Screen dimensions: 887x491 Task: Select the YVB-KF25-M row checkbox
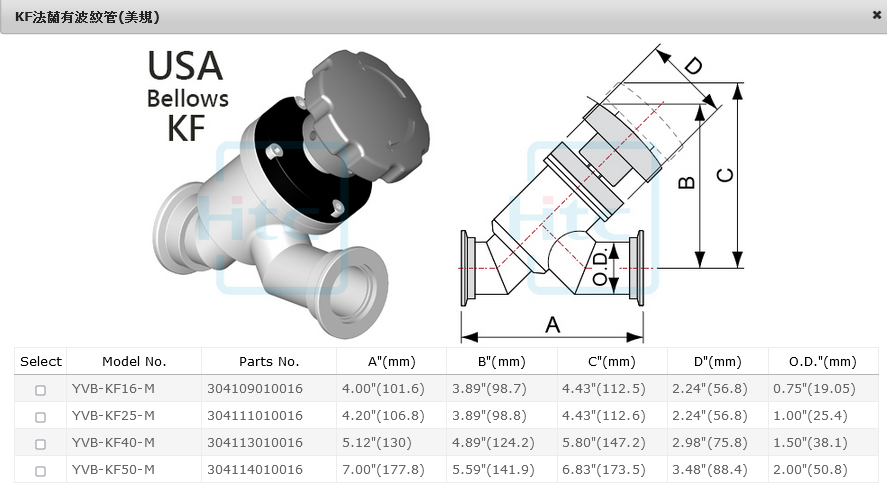(x=40, y=417)
